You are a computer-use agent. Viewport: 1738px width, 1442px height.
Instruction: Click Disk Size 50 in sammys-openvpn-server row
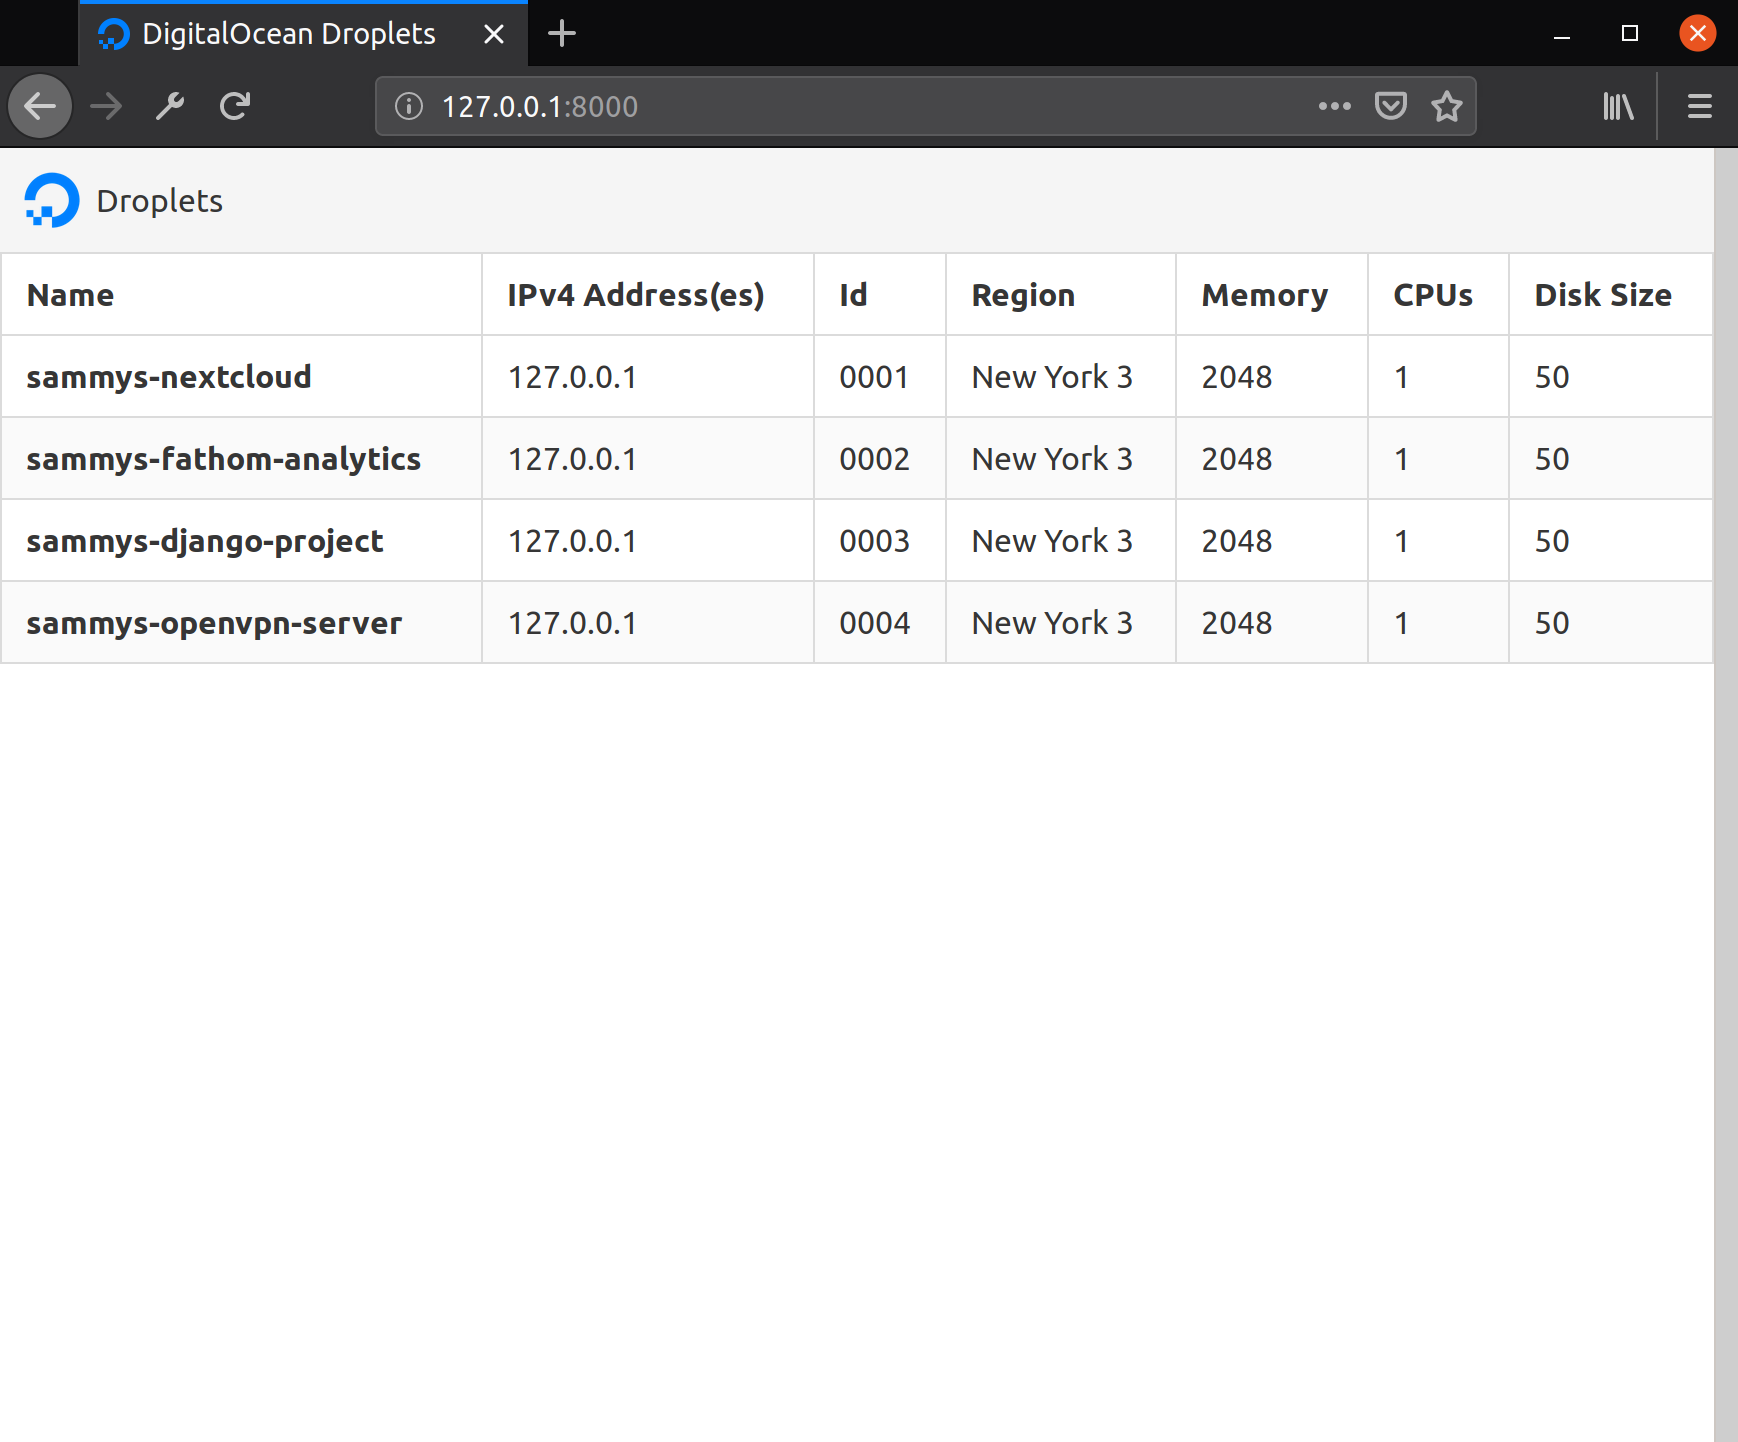click(x=1552, y=623)
